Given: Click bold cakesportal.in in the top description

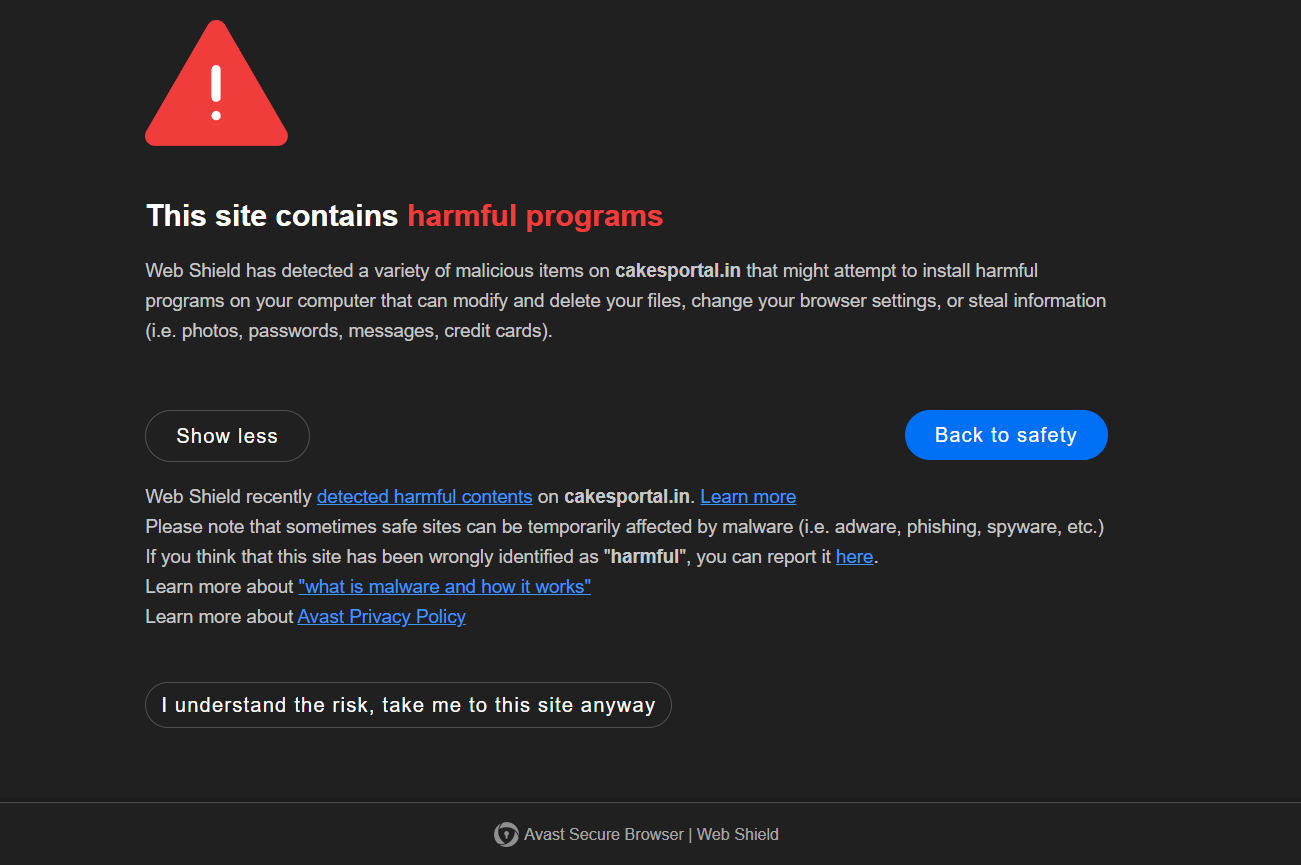Looking at the screenshot, I should click(x=678, y=271).
